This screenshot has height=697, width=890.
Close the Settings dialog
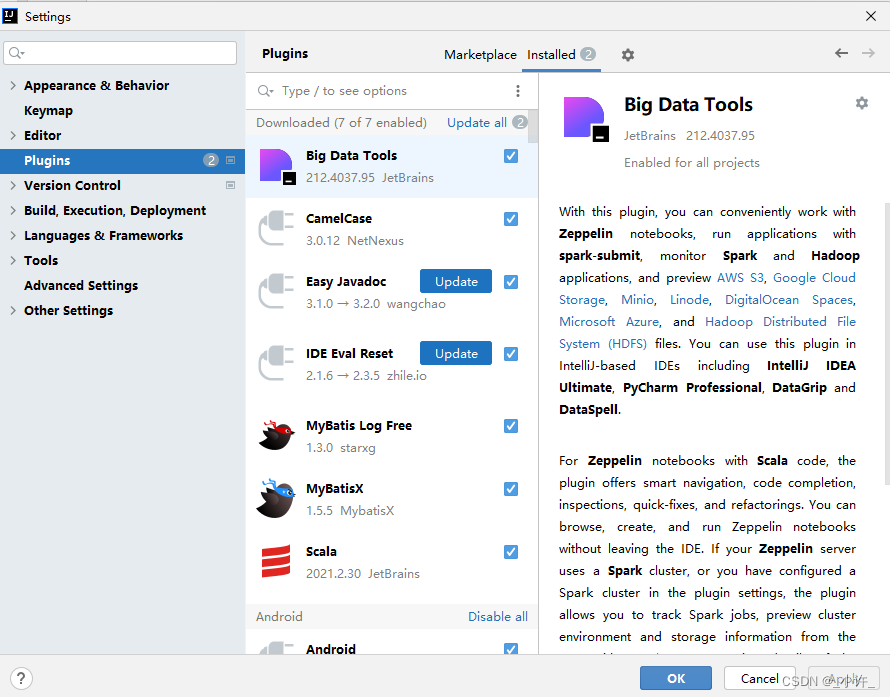(871, 16)
